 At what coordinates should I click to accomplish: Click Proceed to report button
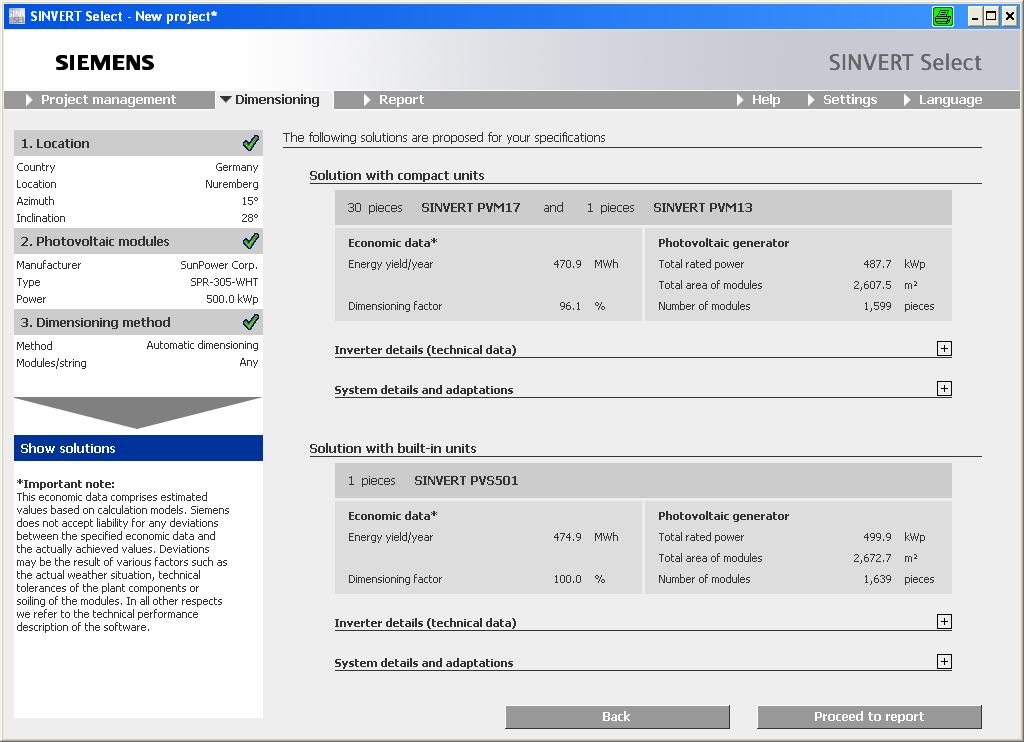point(869,717)
